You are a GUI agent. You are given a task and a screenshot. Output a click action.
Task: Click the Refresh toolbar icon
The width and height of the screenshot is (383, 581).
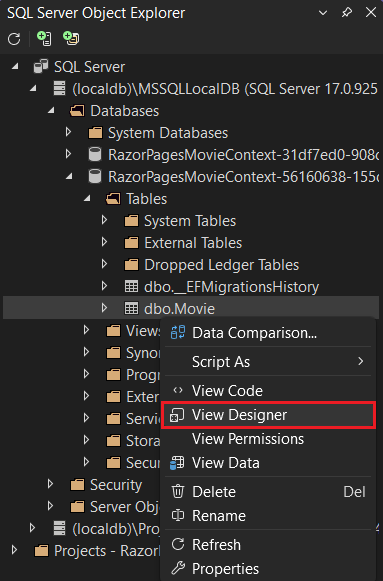[14, 39]
